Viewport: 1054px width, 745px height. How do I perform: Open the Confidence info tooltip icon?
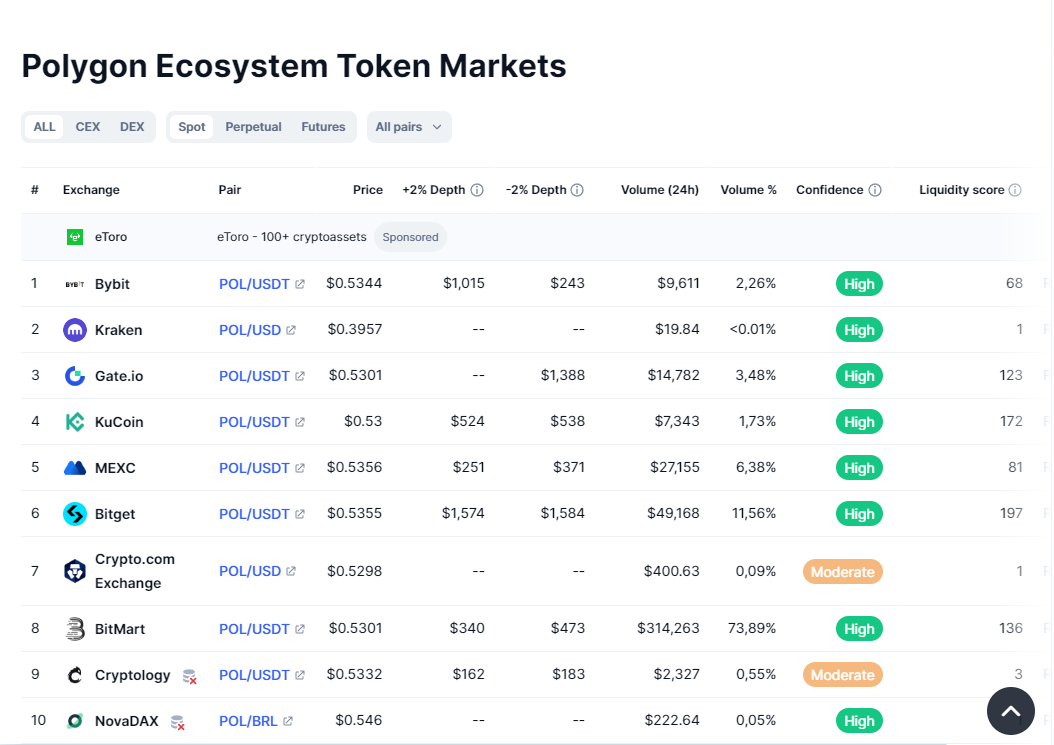coord(875,190)
